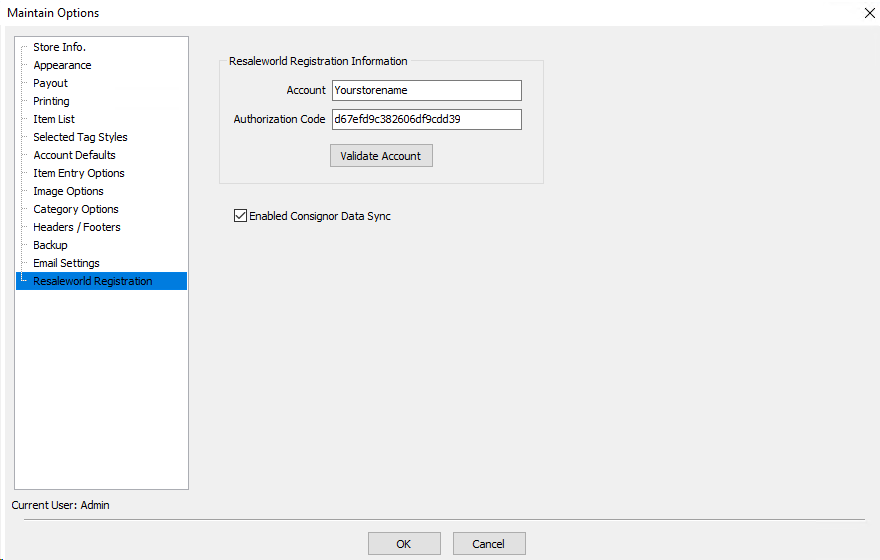Click the Account field label
The width and height of the screenshot is (880, 560).
point(306,90)
